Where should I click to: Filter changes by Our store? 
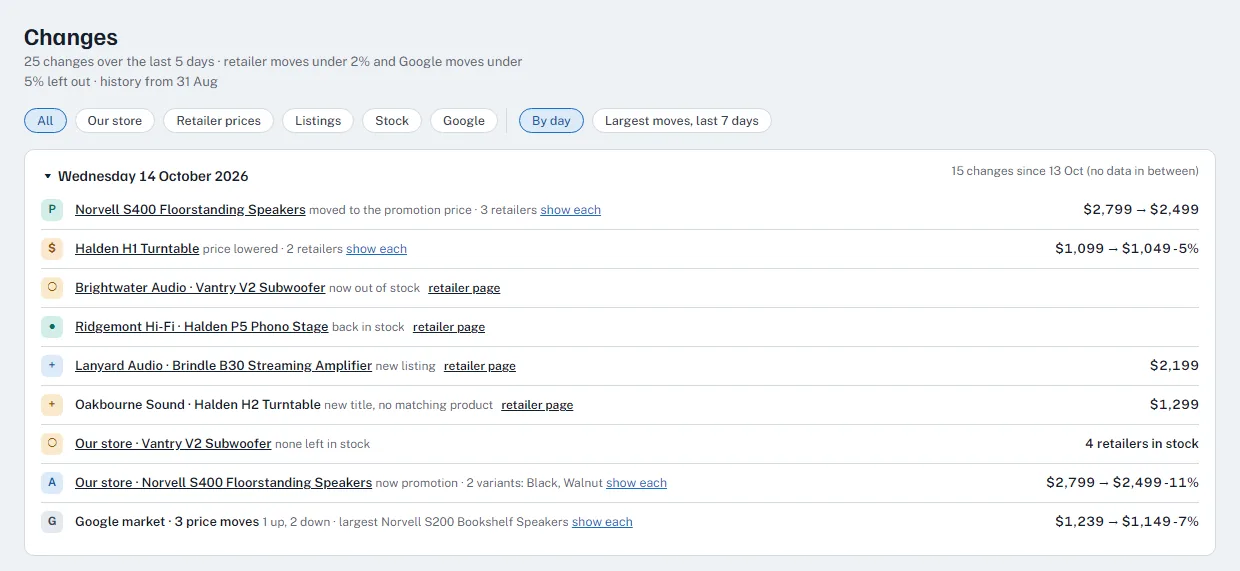(x=115, y=121)
